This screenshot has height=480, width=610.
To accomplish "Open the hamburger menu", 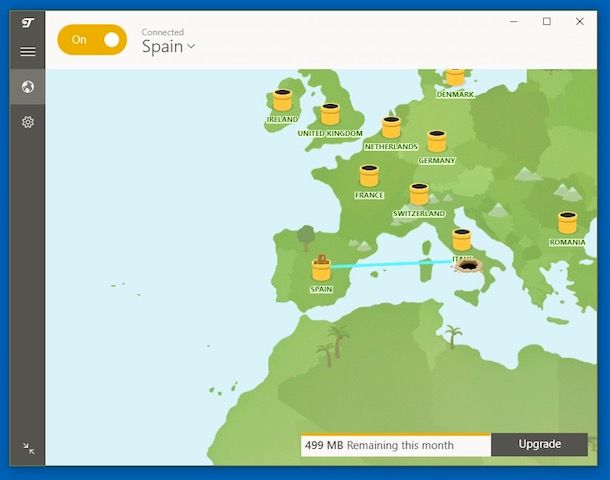I will click(28, 51).
